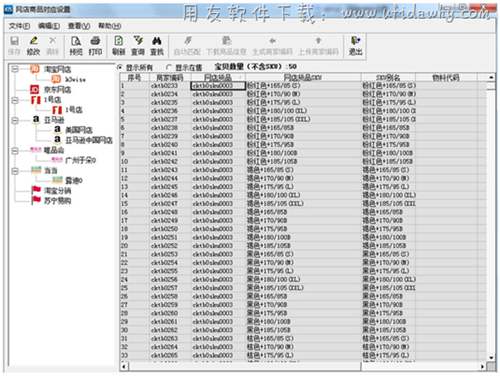The width and height of the screenshot is (500, 378).
Task: Select the 唯品会 parent tree node
Action: [54, 150]
